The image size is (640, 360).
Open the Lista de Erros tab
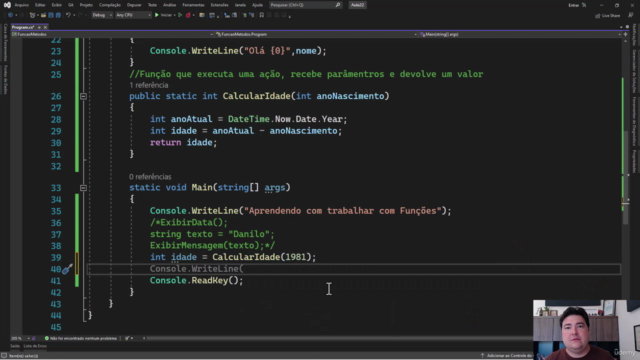pyautogui.click(x=35, y=346)
